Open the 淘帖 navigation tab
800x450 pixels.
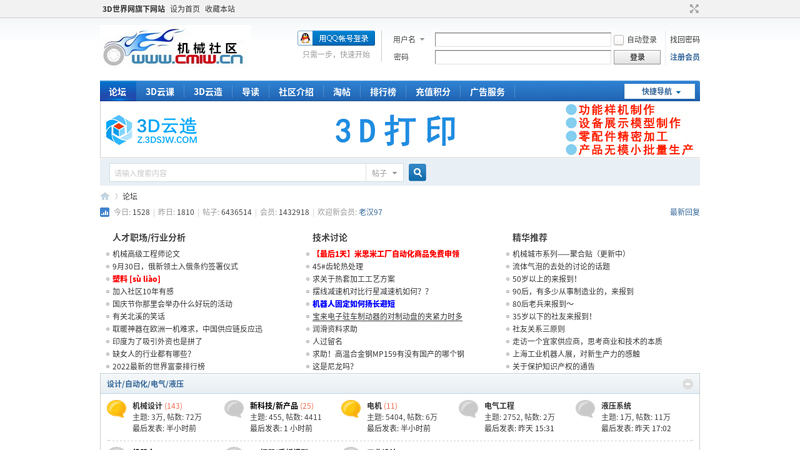pos(342,92)
